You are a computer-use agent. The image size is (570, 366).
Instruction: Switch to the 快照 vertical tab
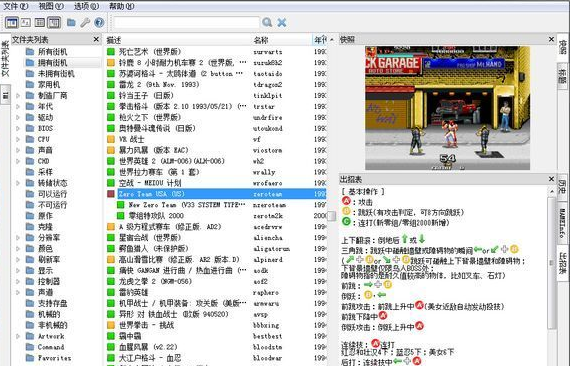pyautogui.click(x=562, y=47)
